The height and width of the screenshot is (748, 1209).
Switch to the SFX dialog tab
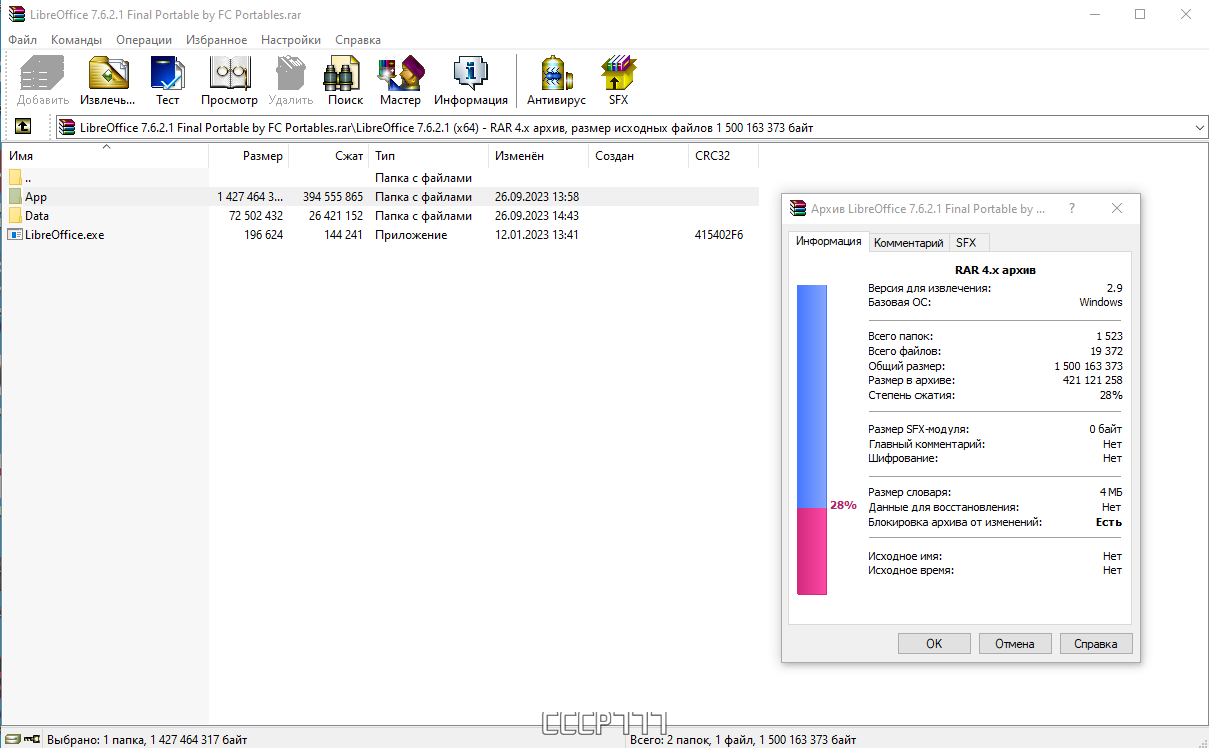tap(966, 243)
